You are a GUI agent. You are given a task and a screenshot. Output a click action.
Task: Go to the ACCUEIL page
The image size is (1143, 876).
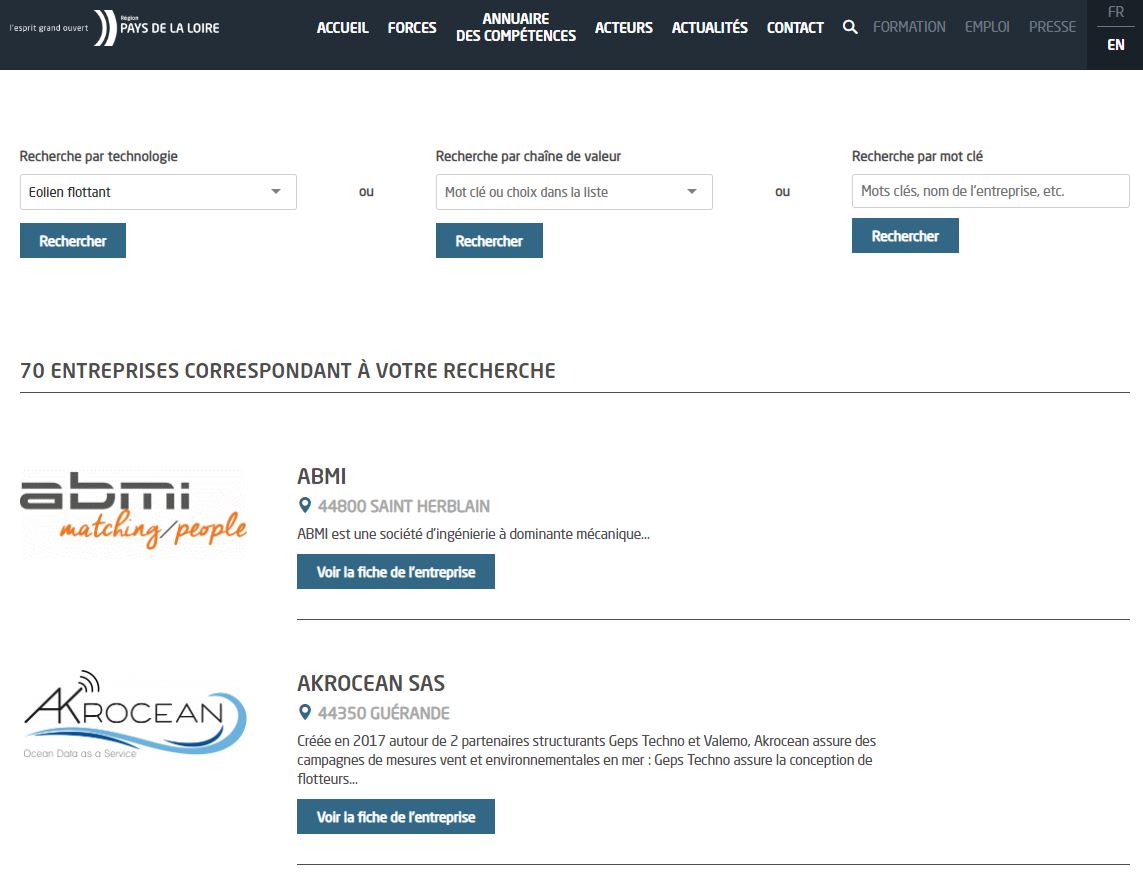tap(343, 28)
